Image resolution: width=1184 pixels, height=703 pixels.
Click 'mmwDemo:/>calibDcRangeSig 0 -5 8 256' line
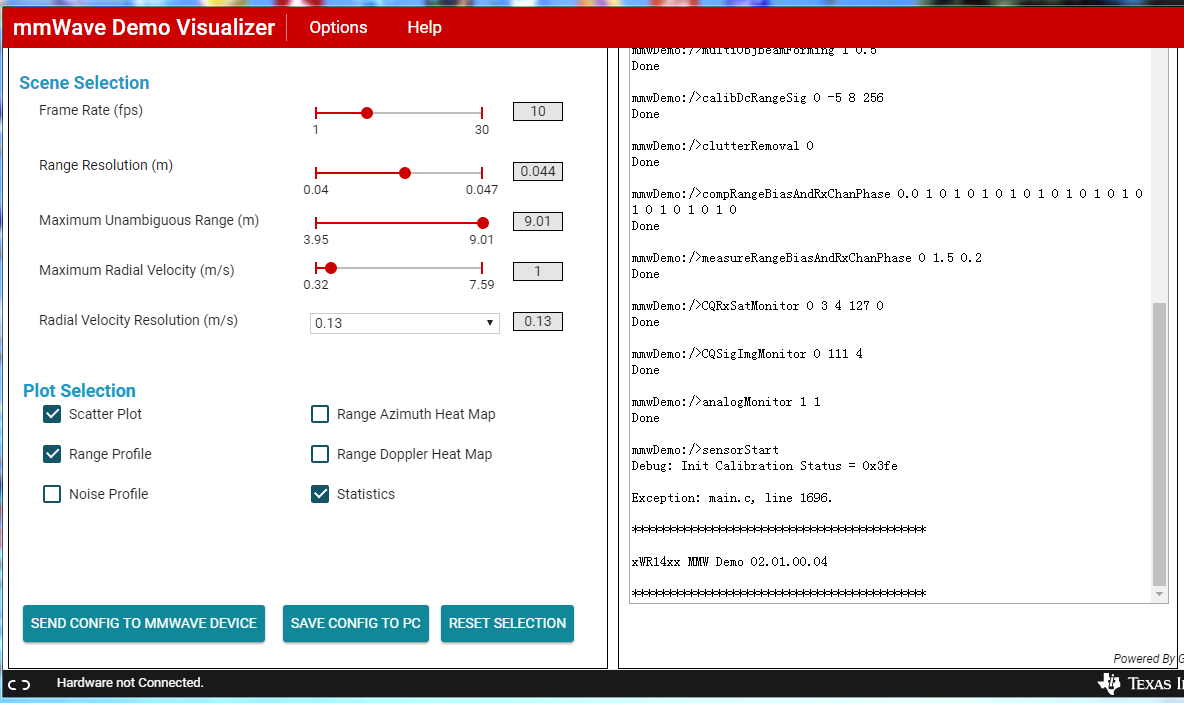coord(757,98)
